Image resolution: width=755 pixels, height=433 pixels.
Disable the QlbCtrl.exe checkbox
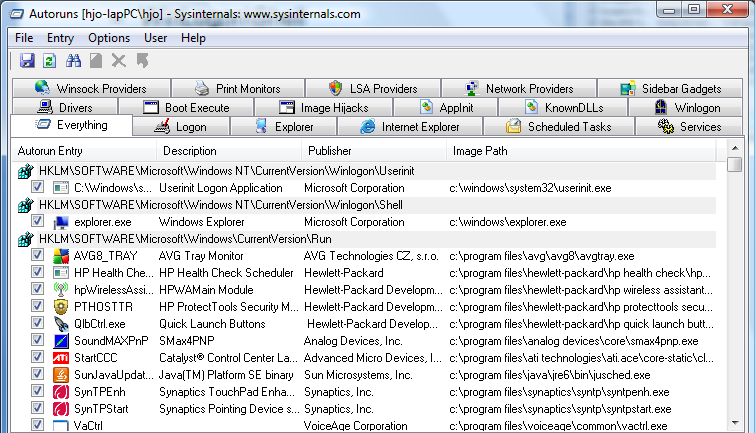coord(37,323)
